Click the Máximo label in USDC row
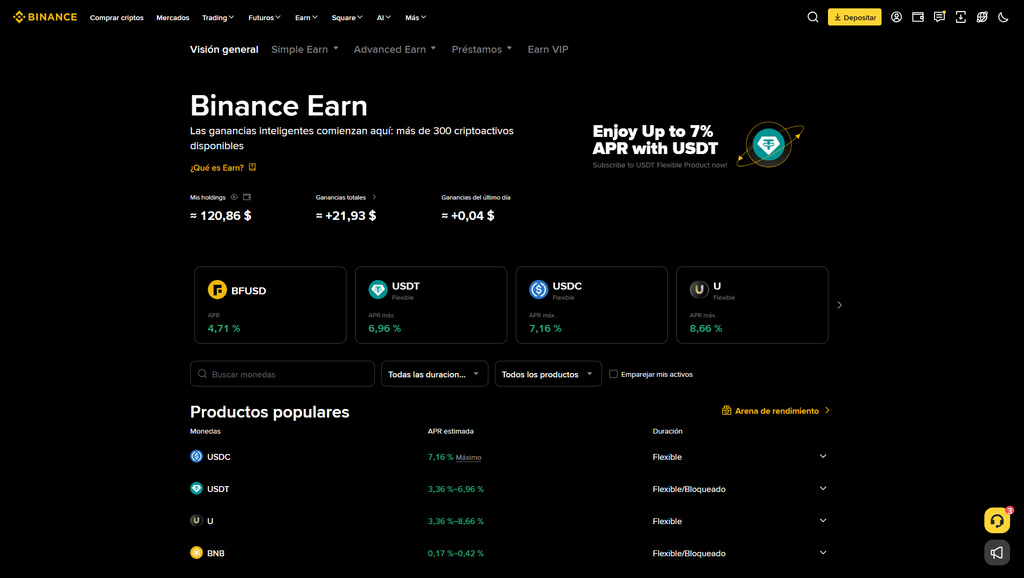Image resolution: width=1024 pixels, height=578 pixels. tap(468, 457)
